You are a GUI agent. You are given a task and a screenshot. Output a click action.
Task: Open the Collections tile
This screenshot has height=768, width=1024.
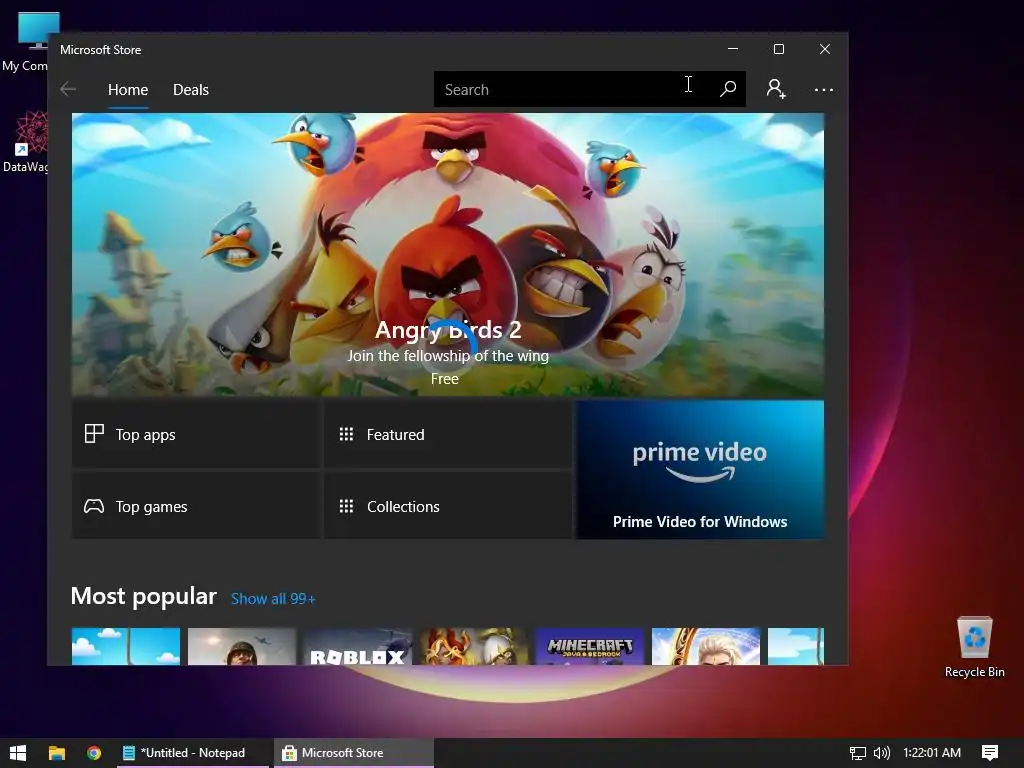448,506
